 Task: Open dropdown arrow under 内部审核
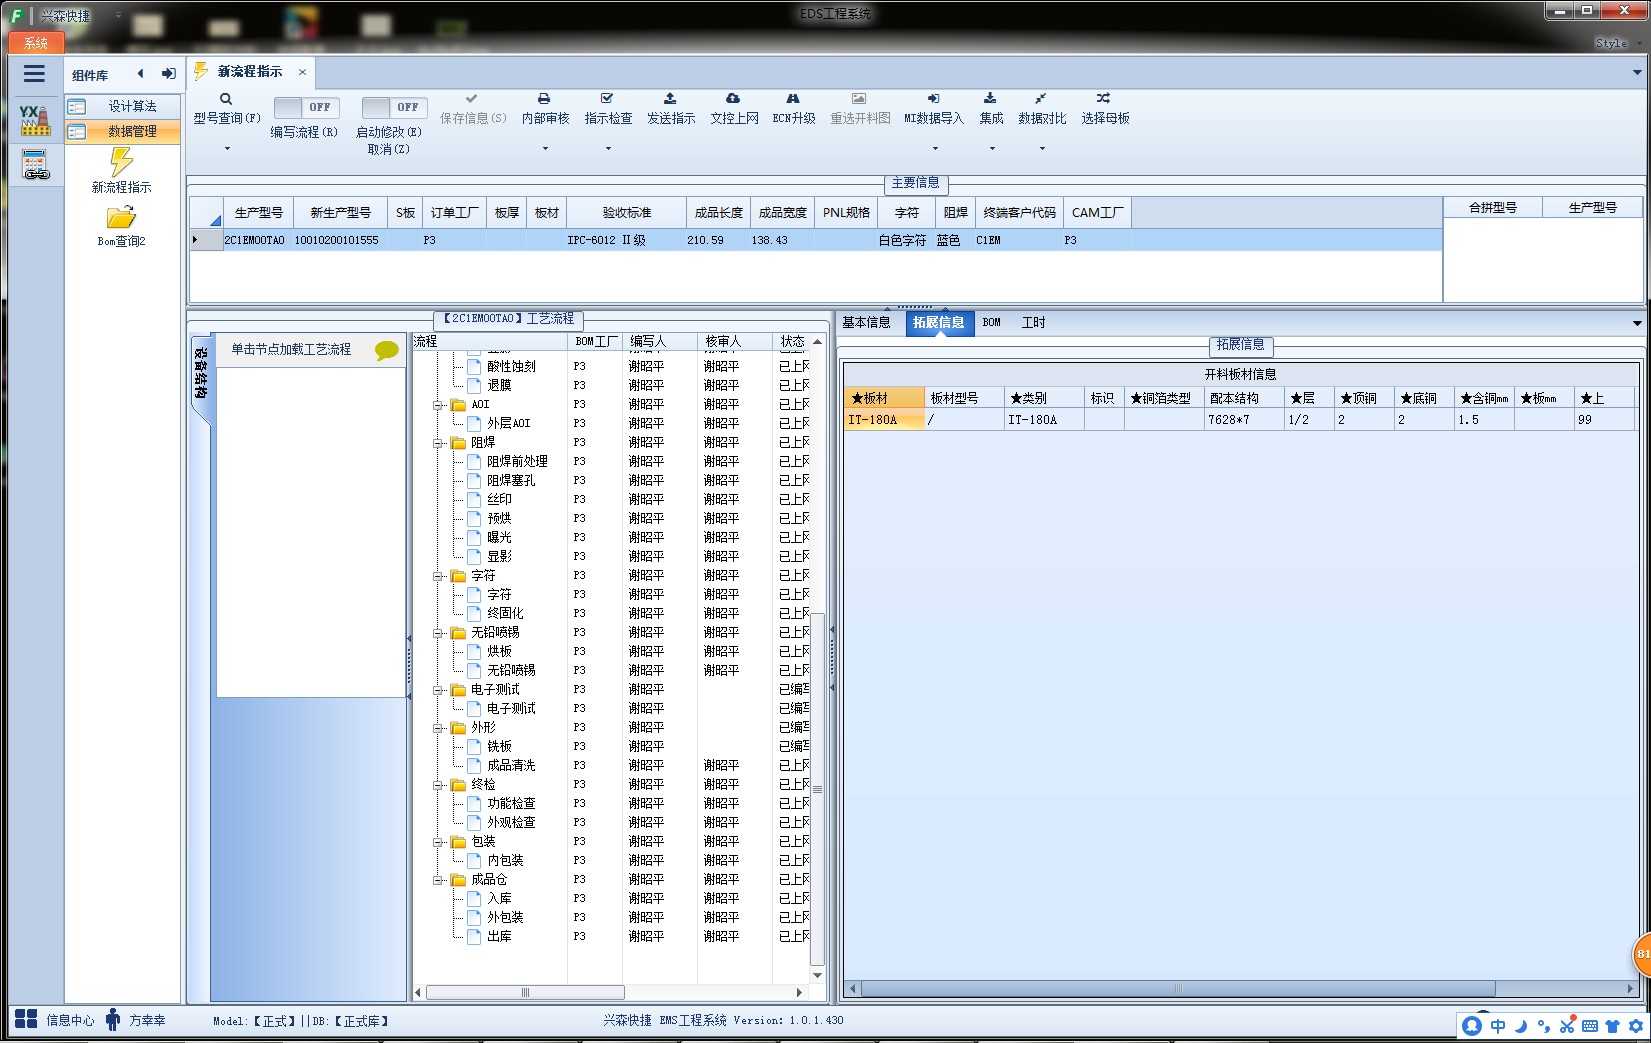point(545,149)
